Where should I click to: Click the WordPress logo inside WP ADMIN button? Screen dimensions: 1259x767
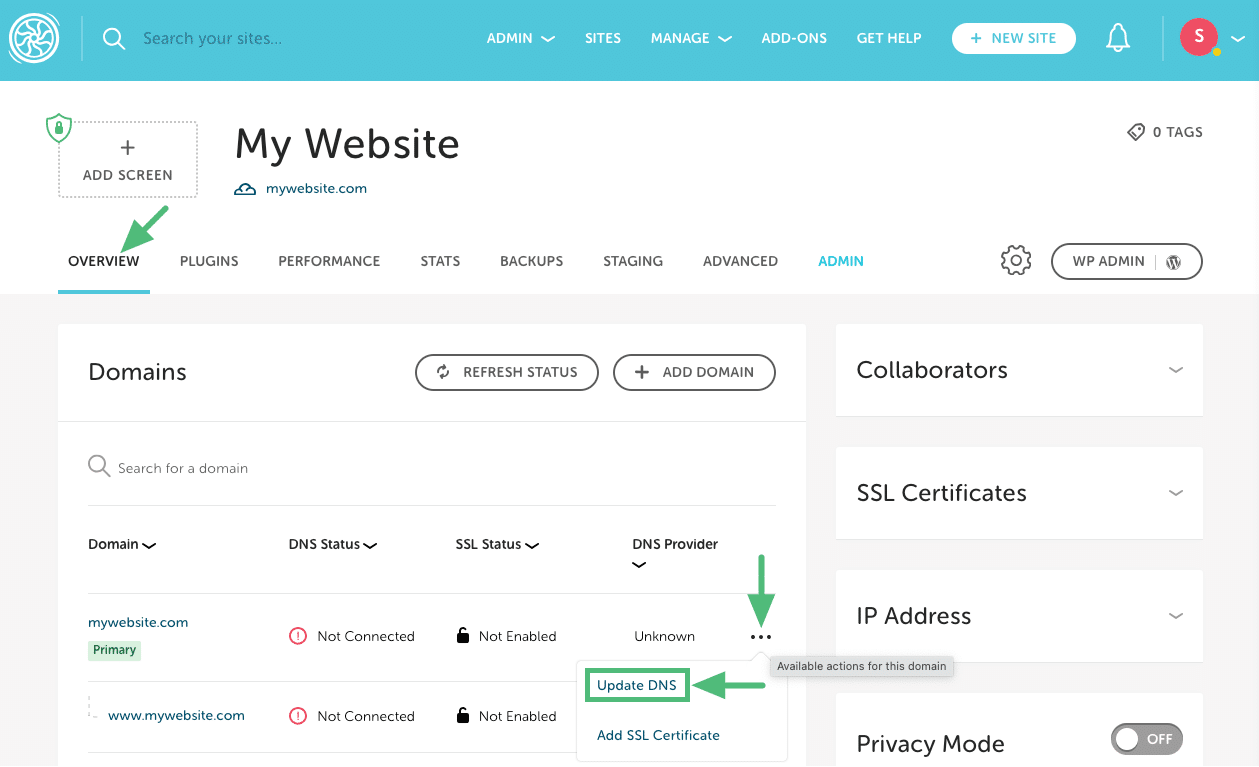(x=1172, y=261)
